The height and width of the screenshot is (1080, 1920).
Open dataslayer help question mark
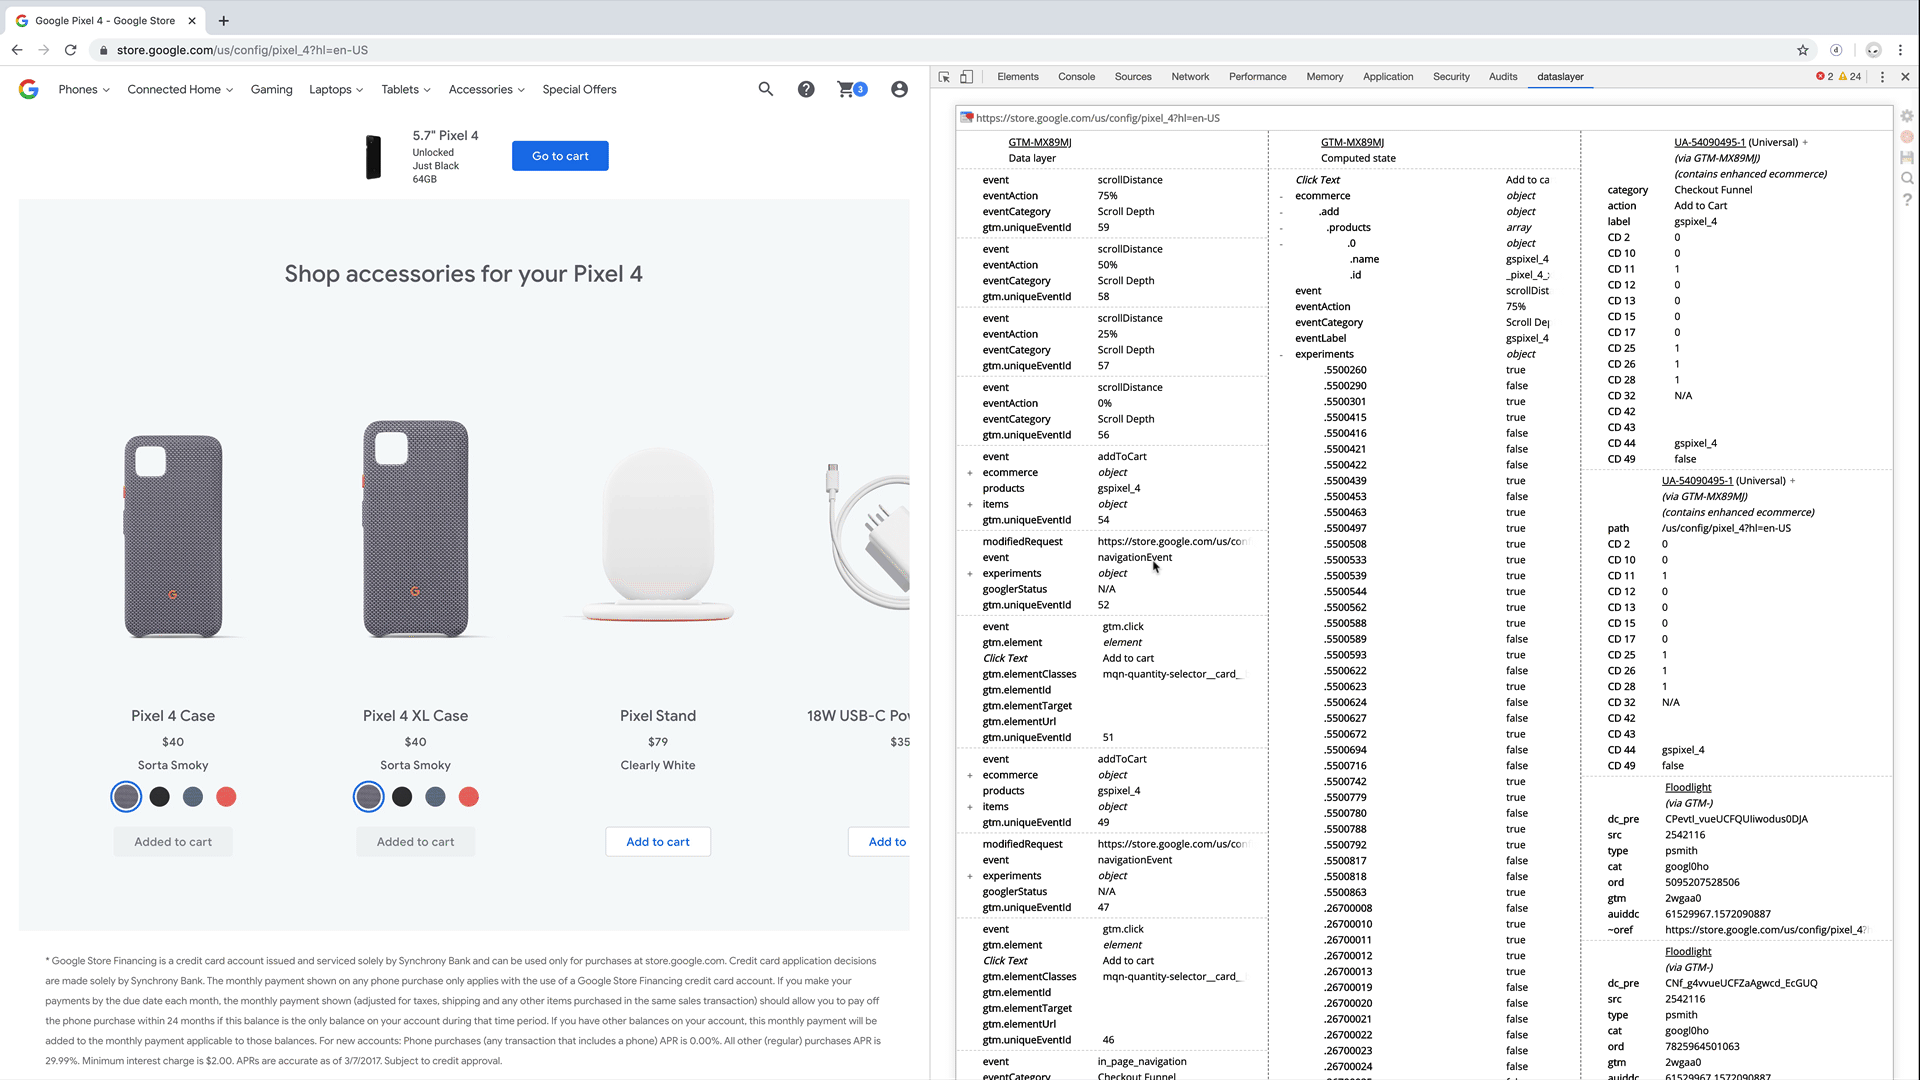tap(1907, 200)
